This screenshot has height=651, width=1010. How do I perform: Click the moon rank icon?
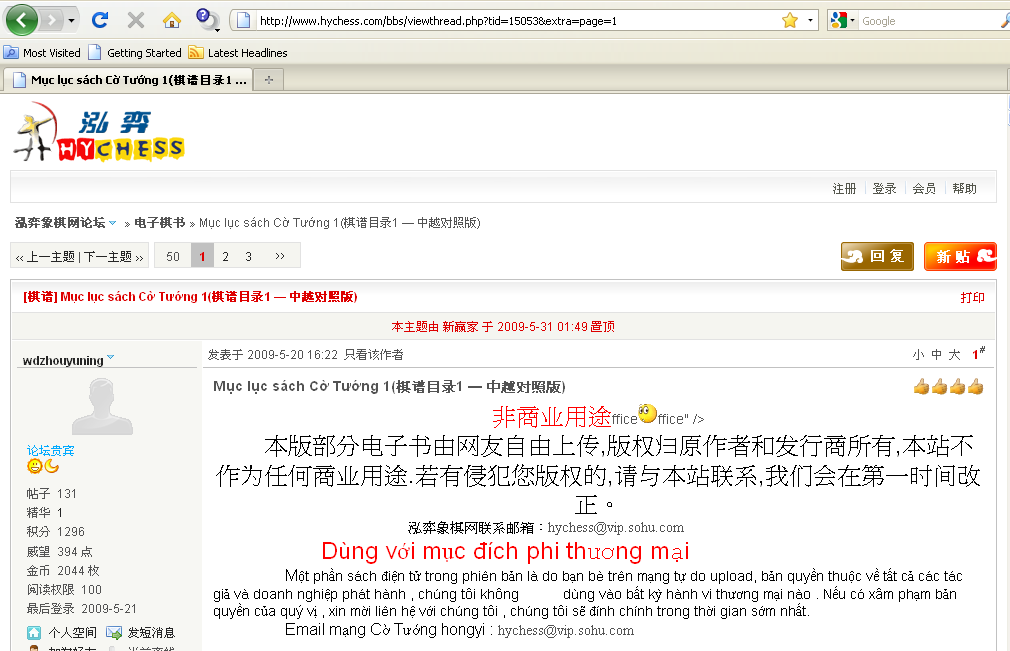click(x=52, y=466)
